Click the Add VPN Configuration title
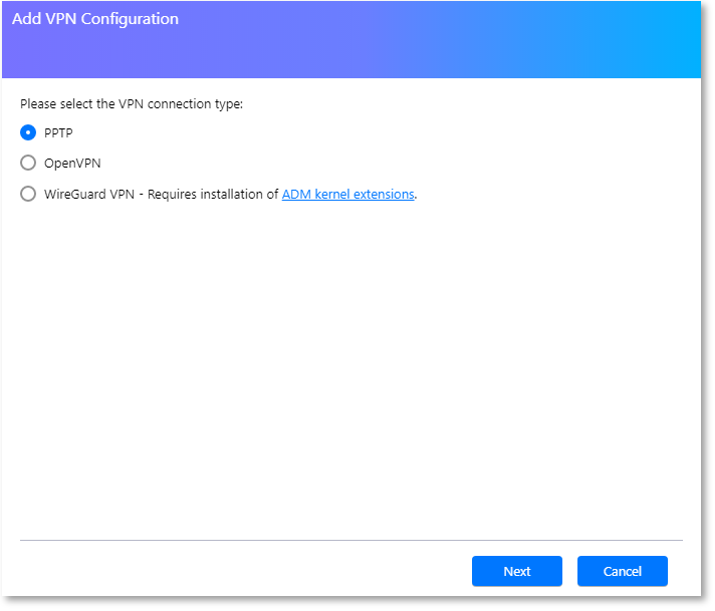This screenshot has height=611, width=715. (x=95, y=19)
